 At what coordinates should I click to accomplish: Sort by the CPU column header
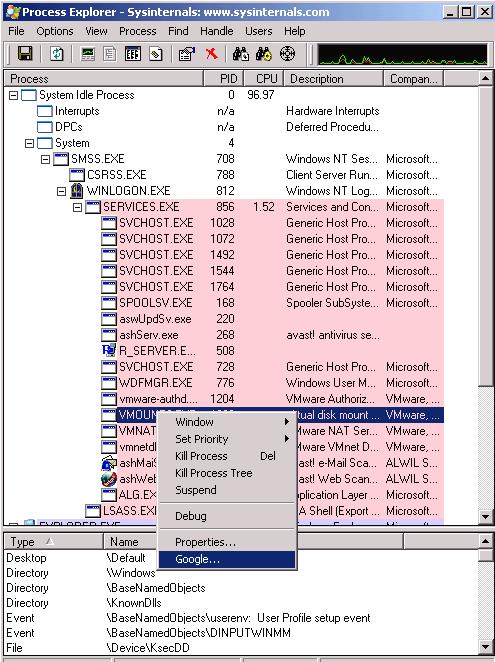coord(264,79)
